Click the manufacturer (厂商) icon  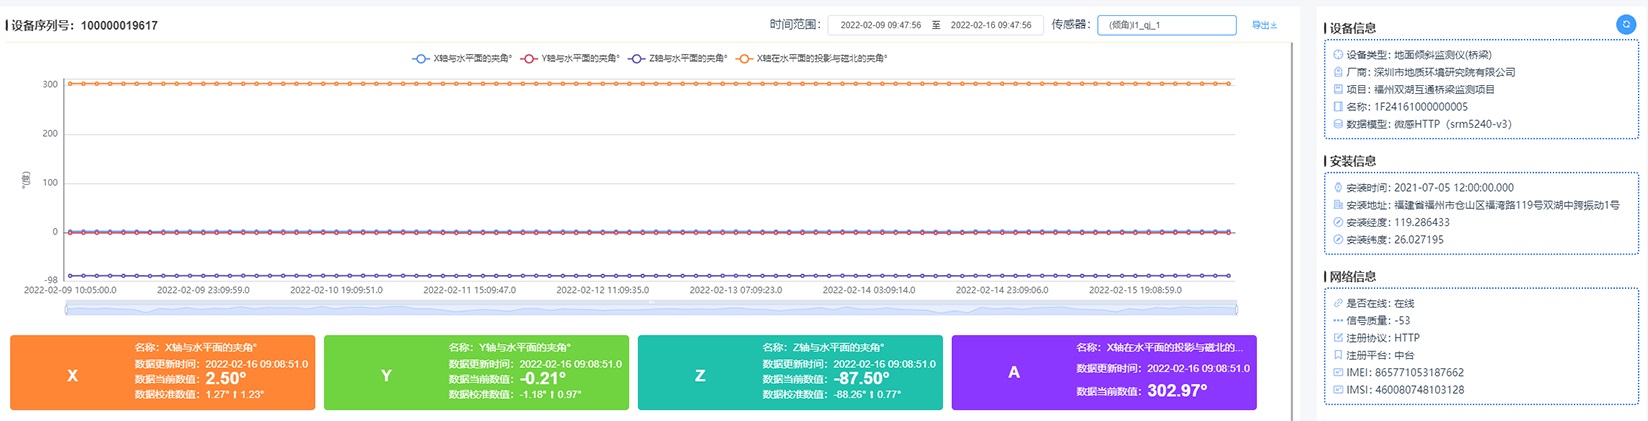[x=1338, y=72]
